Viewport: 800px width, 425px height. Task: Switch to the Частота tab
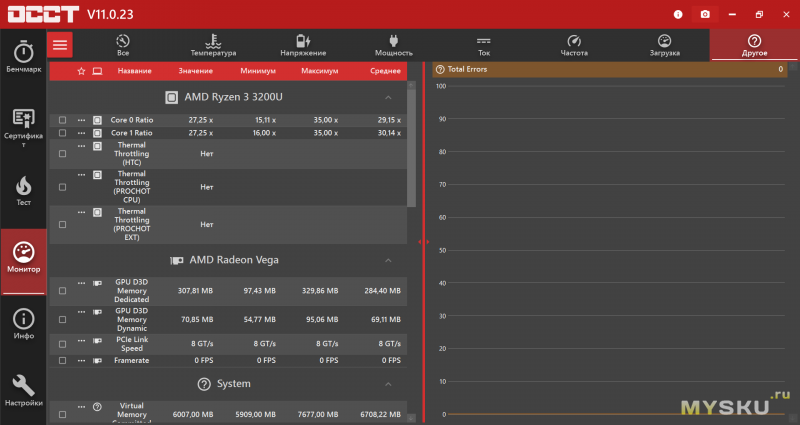[x=574, y=45]
